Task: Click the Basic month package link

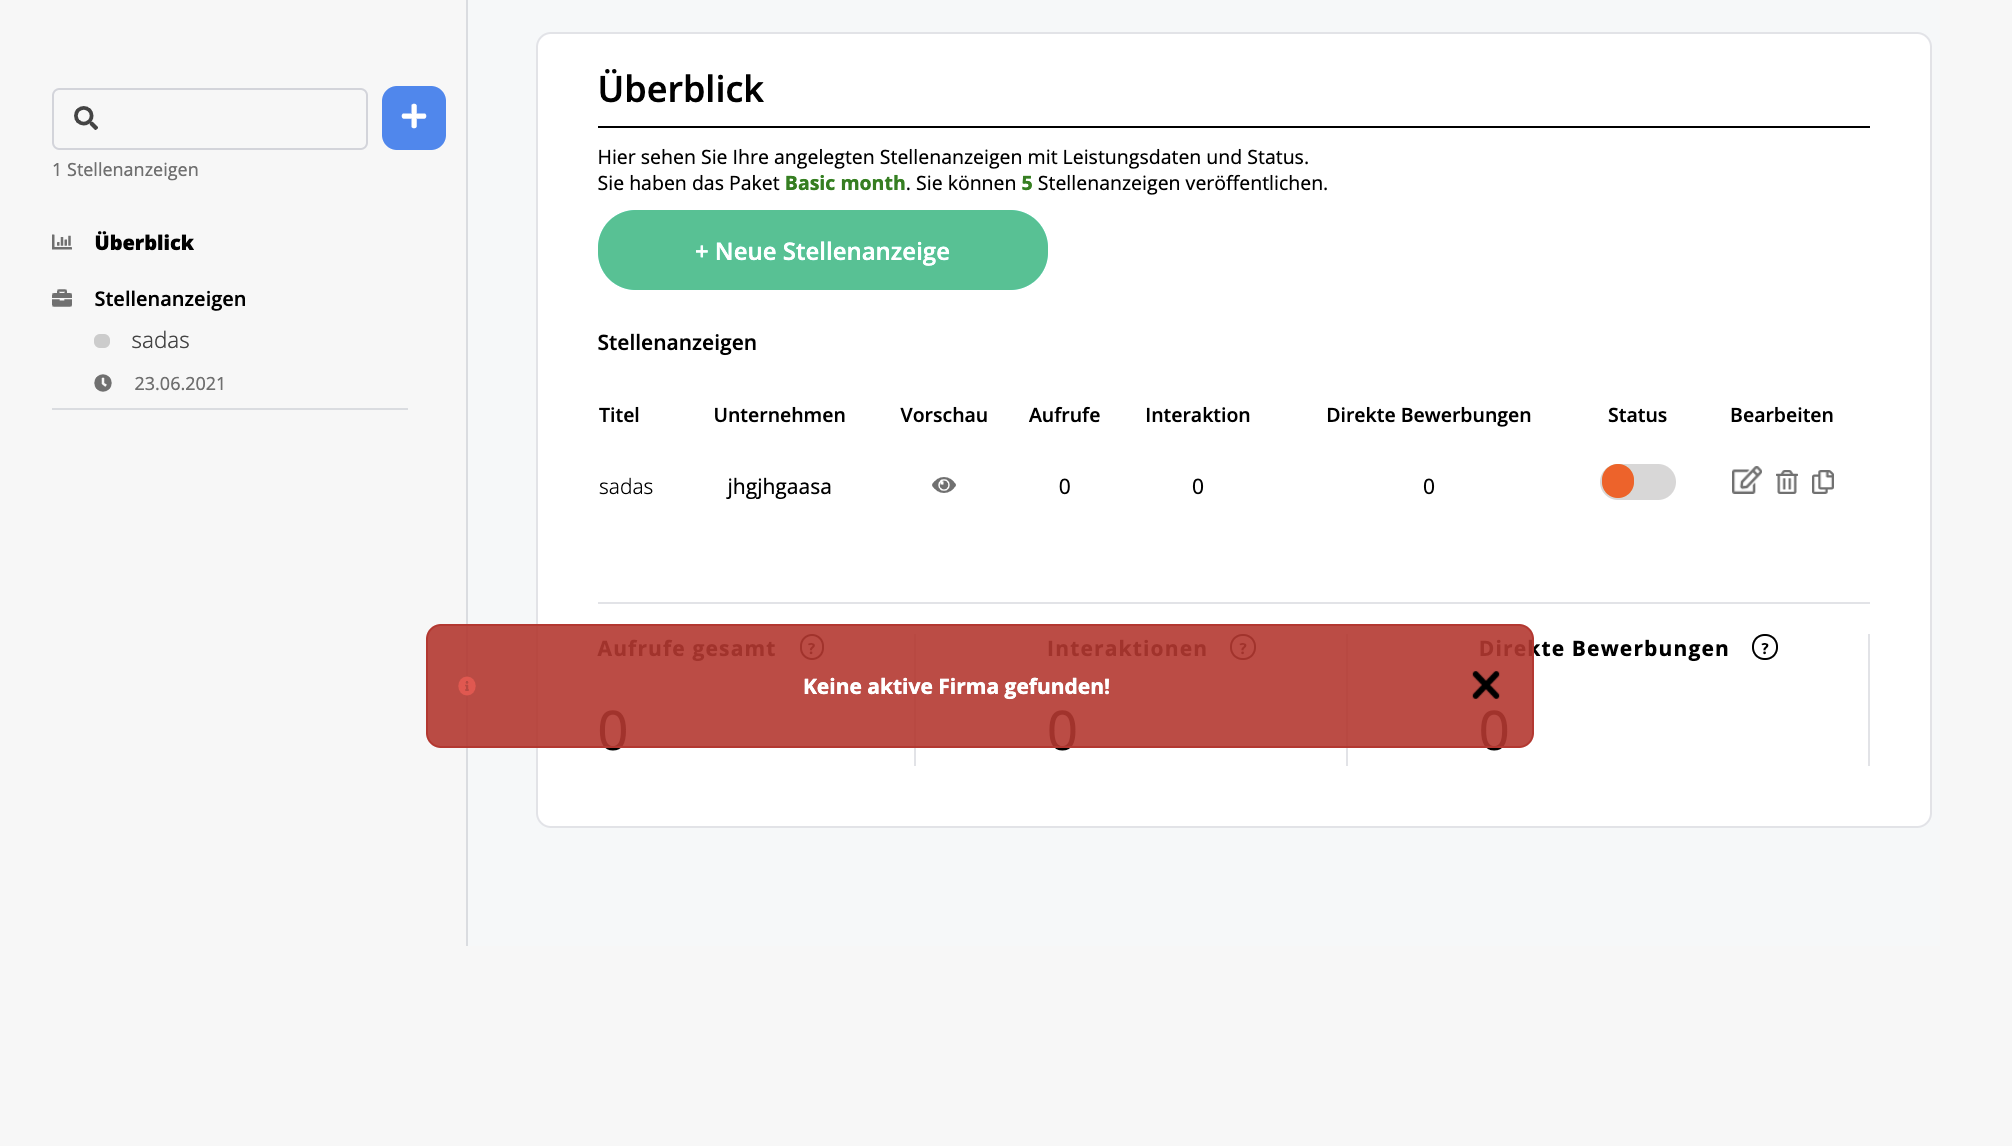Action: pos(845,183)
